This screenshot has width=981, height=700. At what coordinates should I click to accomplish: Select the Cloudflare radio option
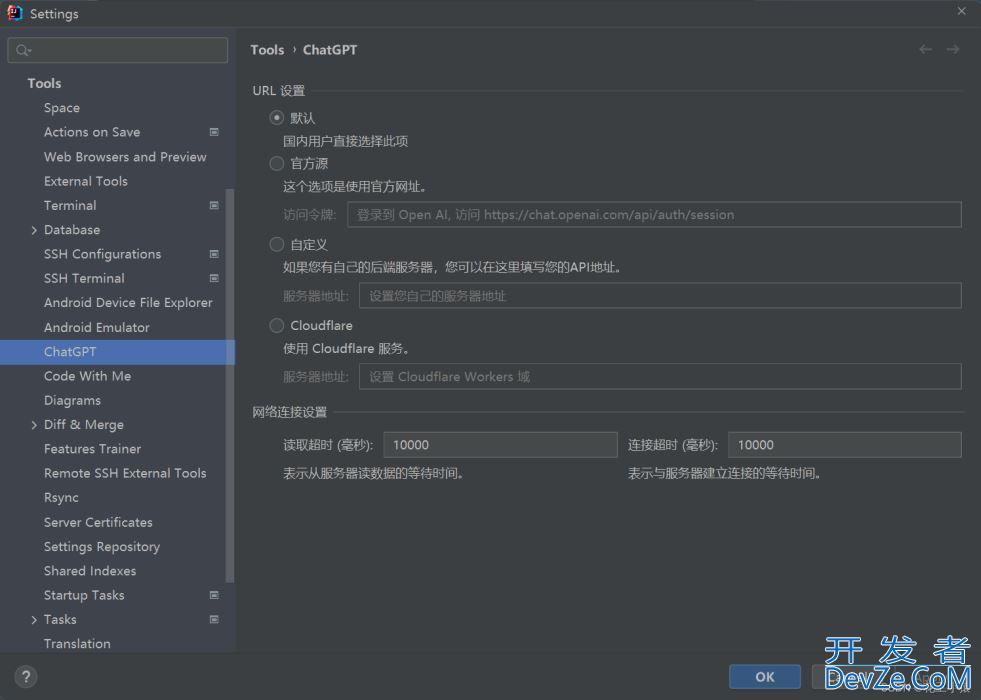point(277,325)
